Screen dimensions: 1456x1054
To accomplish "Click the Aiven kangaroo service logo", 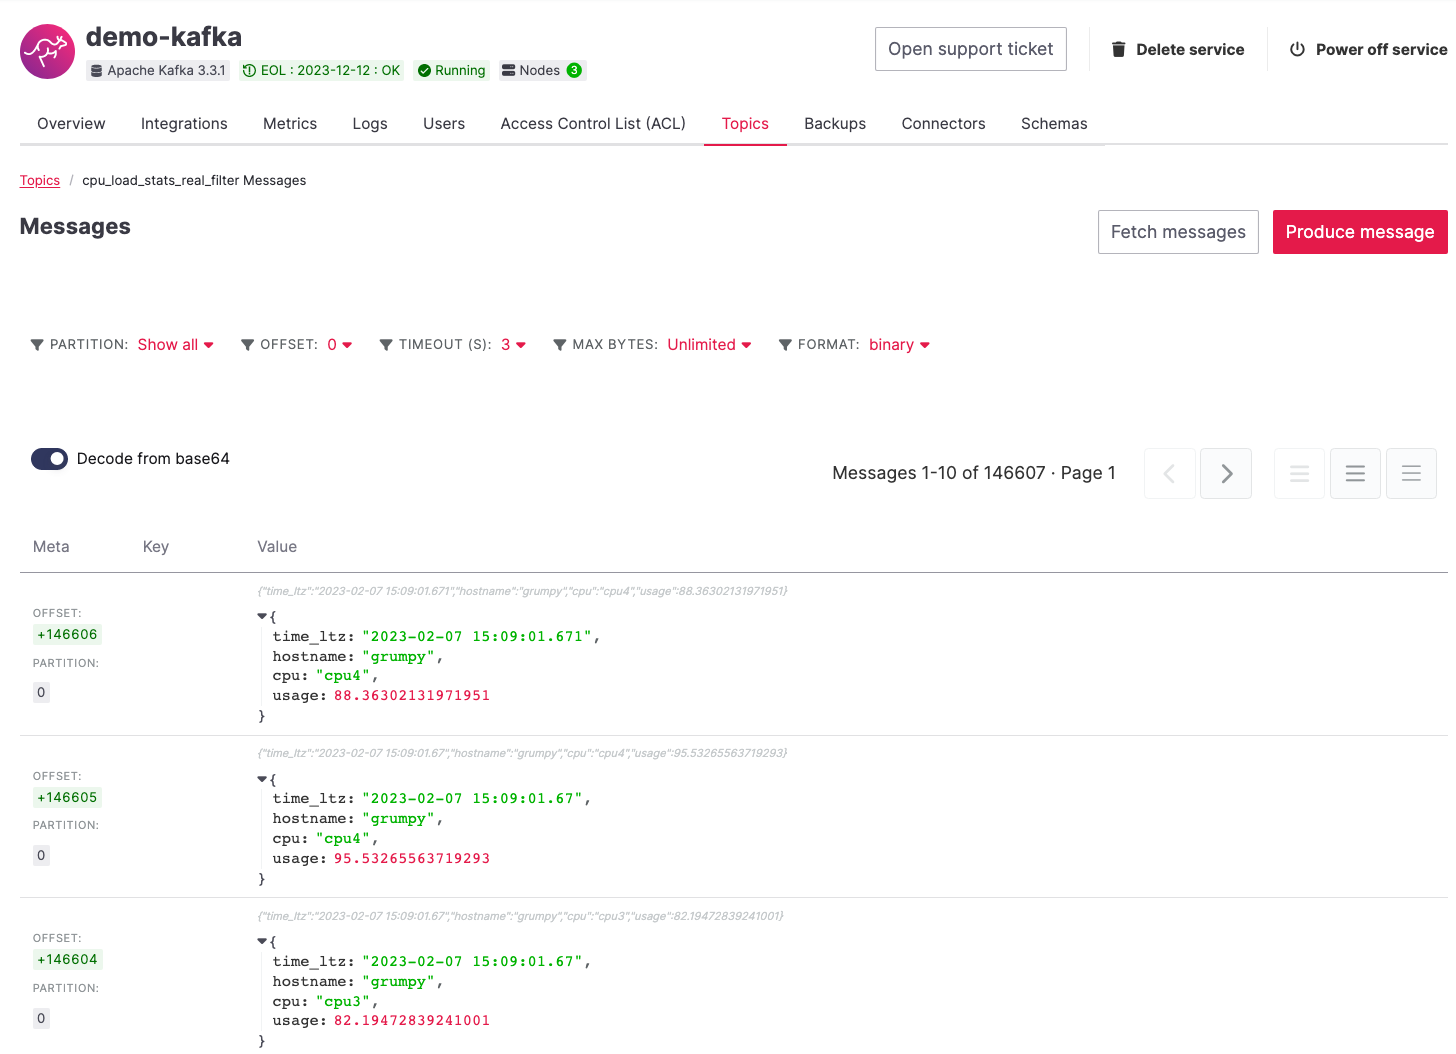I will point(47,51).
